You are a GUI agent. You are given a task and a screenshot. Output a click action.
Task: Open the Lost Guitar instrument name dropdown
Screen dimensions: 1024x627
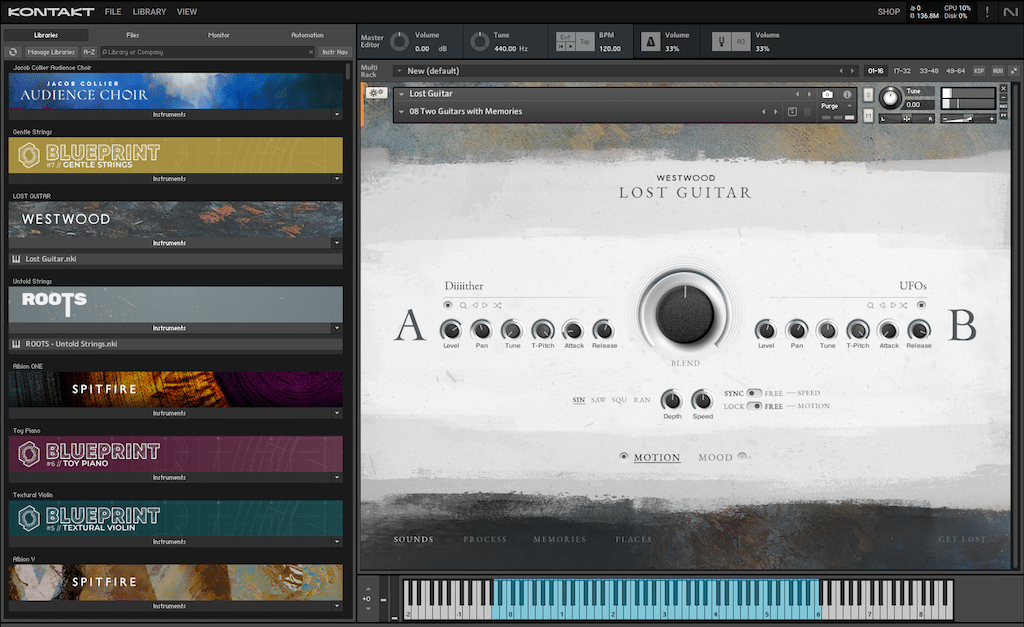[x=401, y=94]
